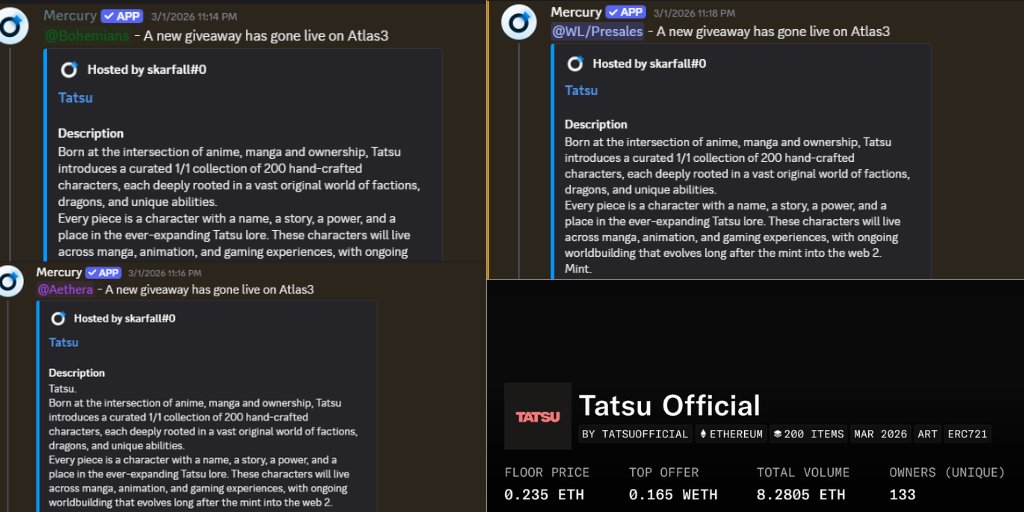
Task: Click the ART category tag
Action: [927, 434]
